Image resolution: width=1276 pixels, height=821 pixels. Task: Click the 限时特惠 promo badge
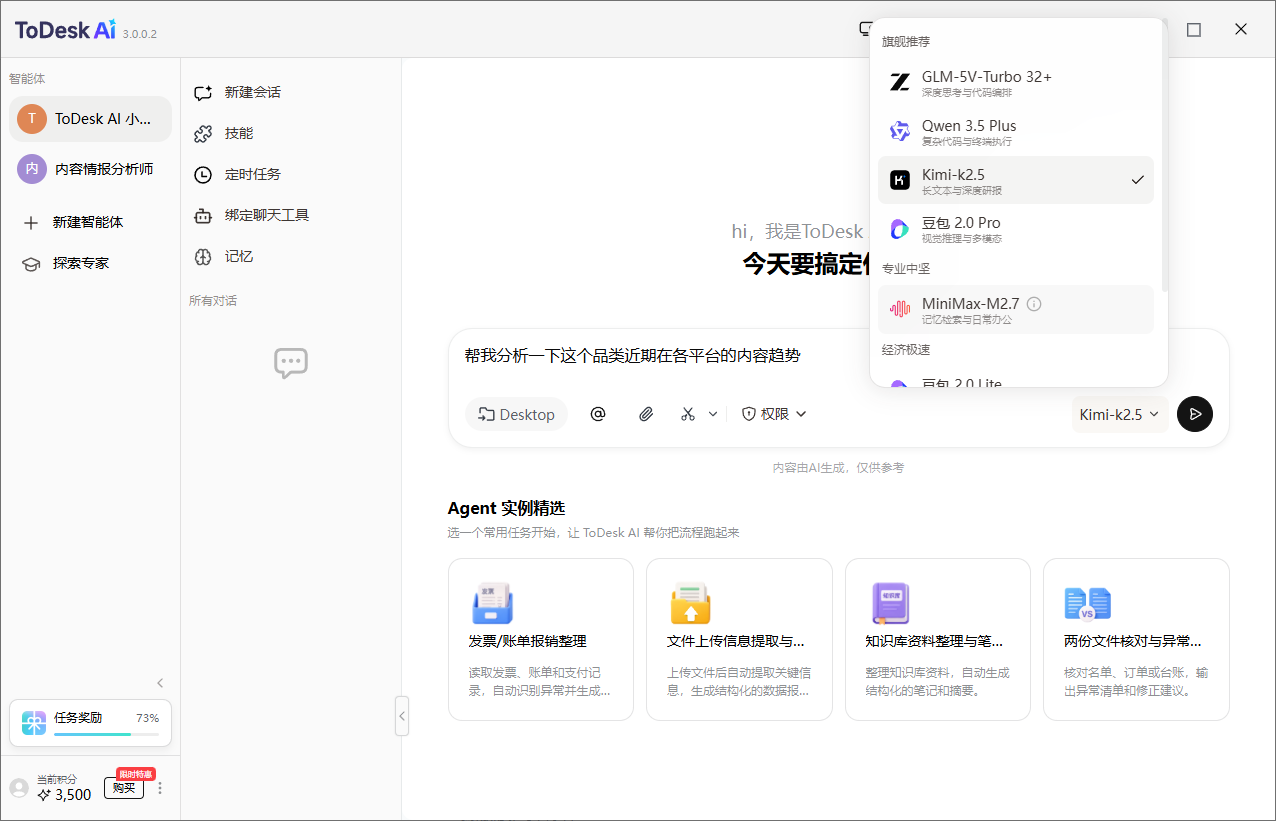(136, 774)
